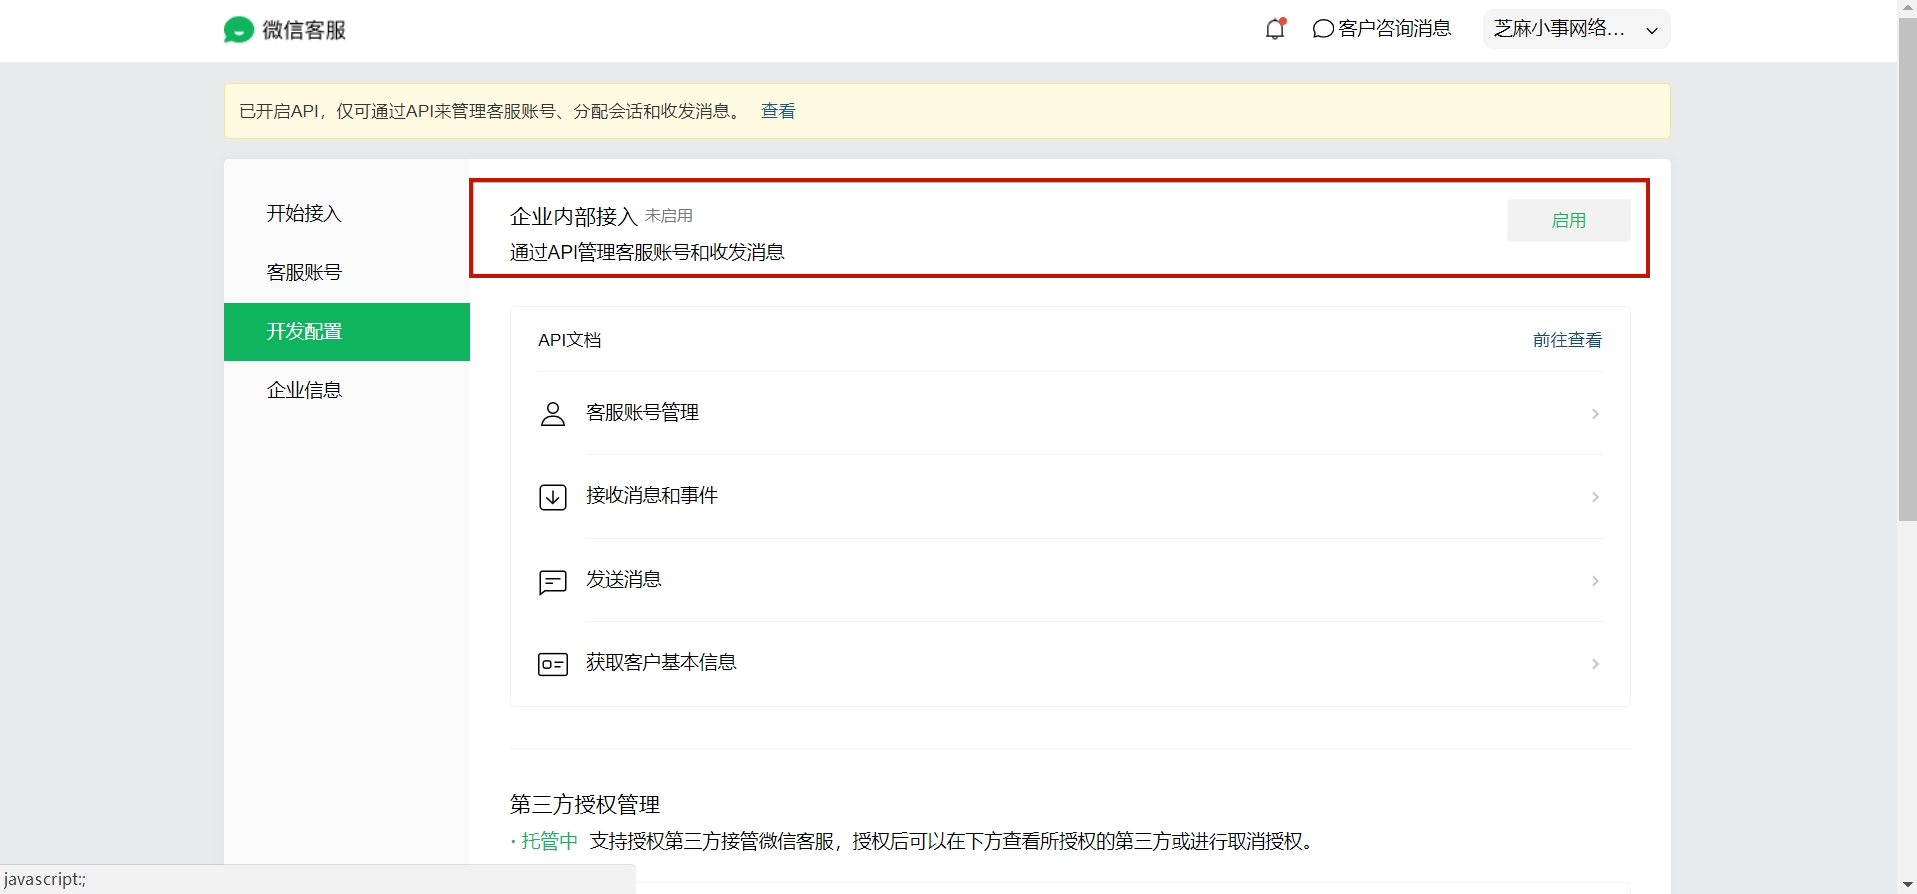
Task: Open the 发送消息 row chevron
Action: click(x=1595, y=581)
